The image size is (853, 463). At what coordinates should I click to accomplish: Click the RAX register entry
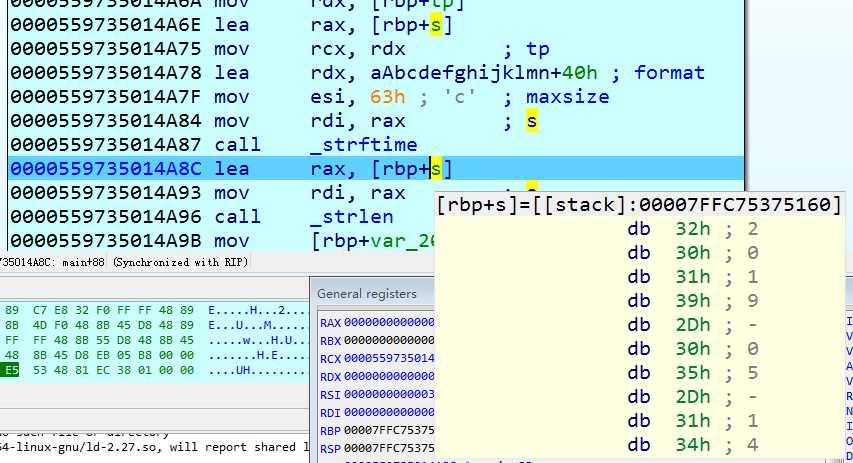pos(377,323)
